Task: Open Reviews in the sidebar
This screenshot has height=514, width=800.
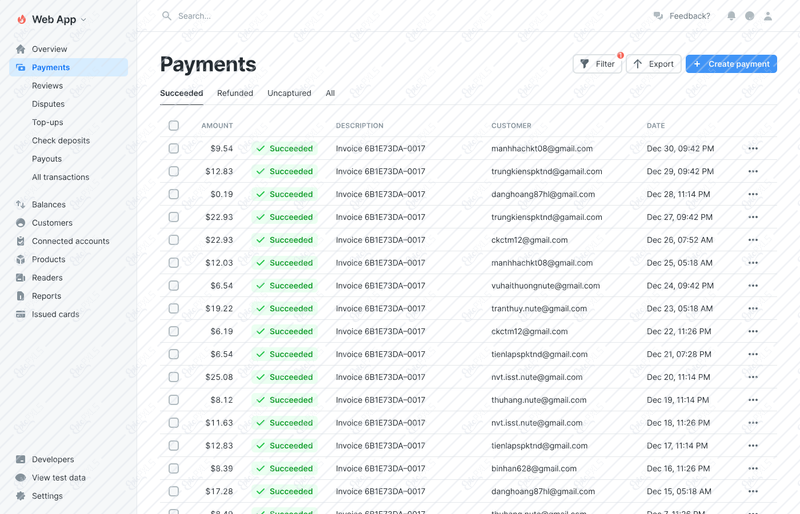Action: (x=47, y=86)
